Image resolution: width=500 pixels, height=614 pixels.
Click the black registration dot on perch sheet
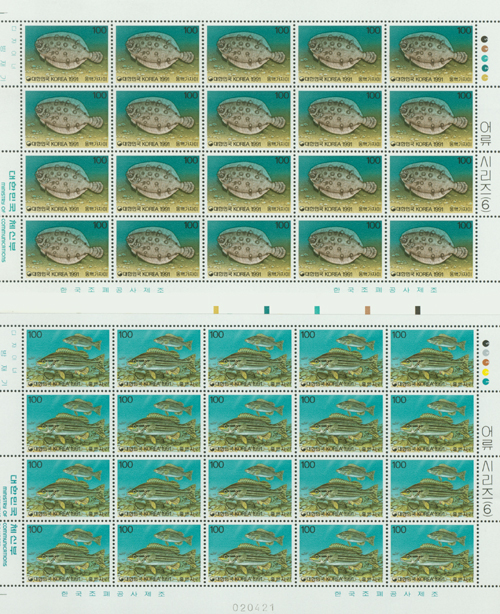point(486,343)
